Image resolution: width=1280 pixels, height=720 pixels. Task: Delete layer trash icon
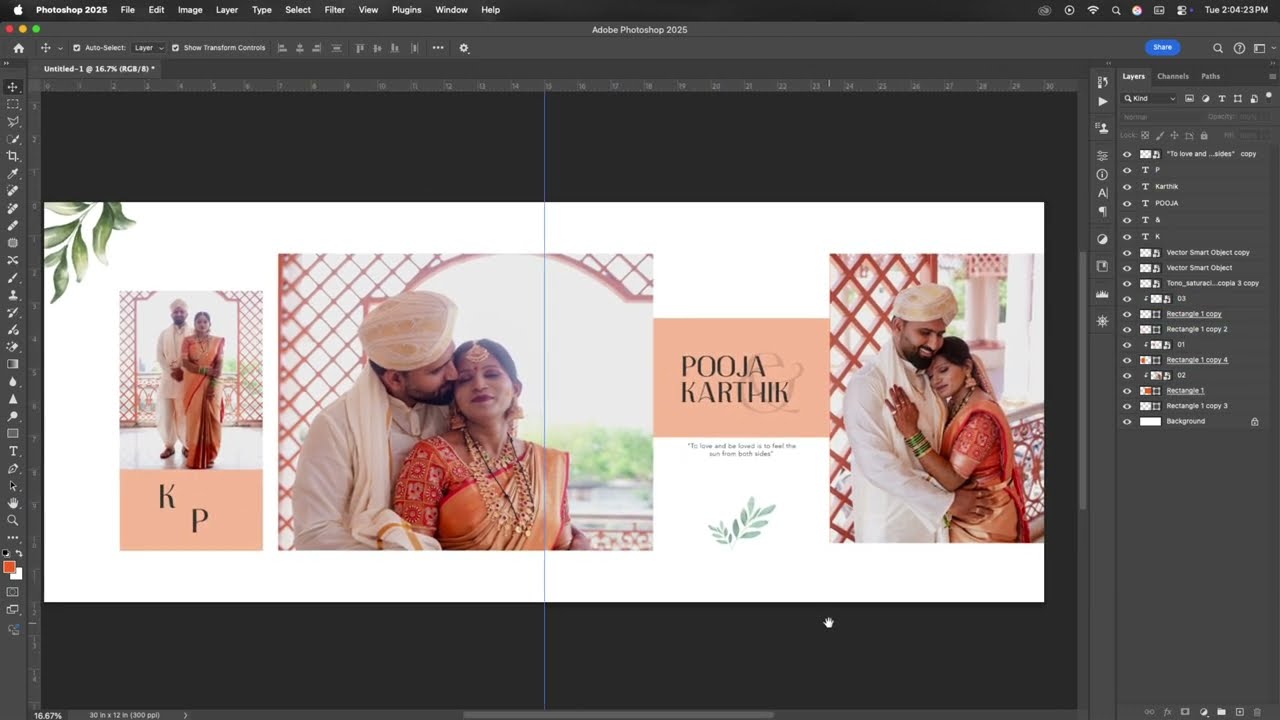click(x=1257, y=712)
